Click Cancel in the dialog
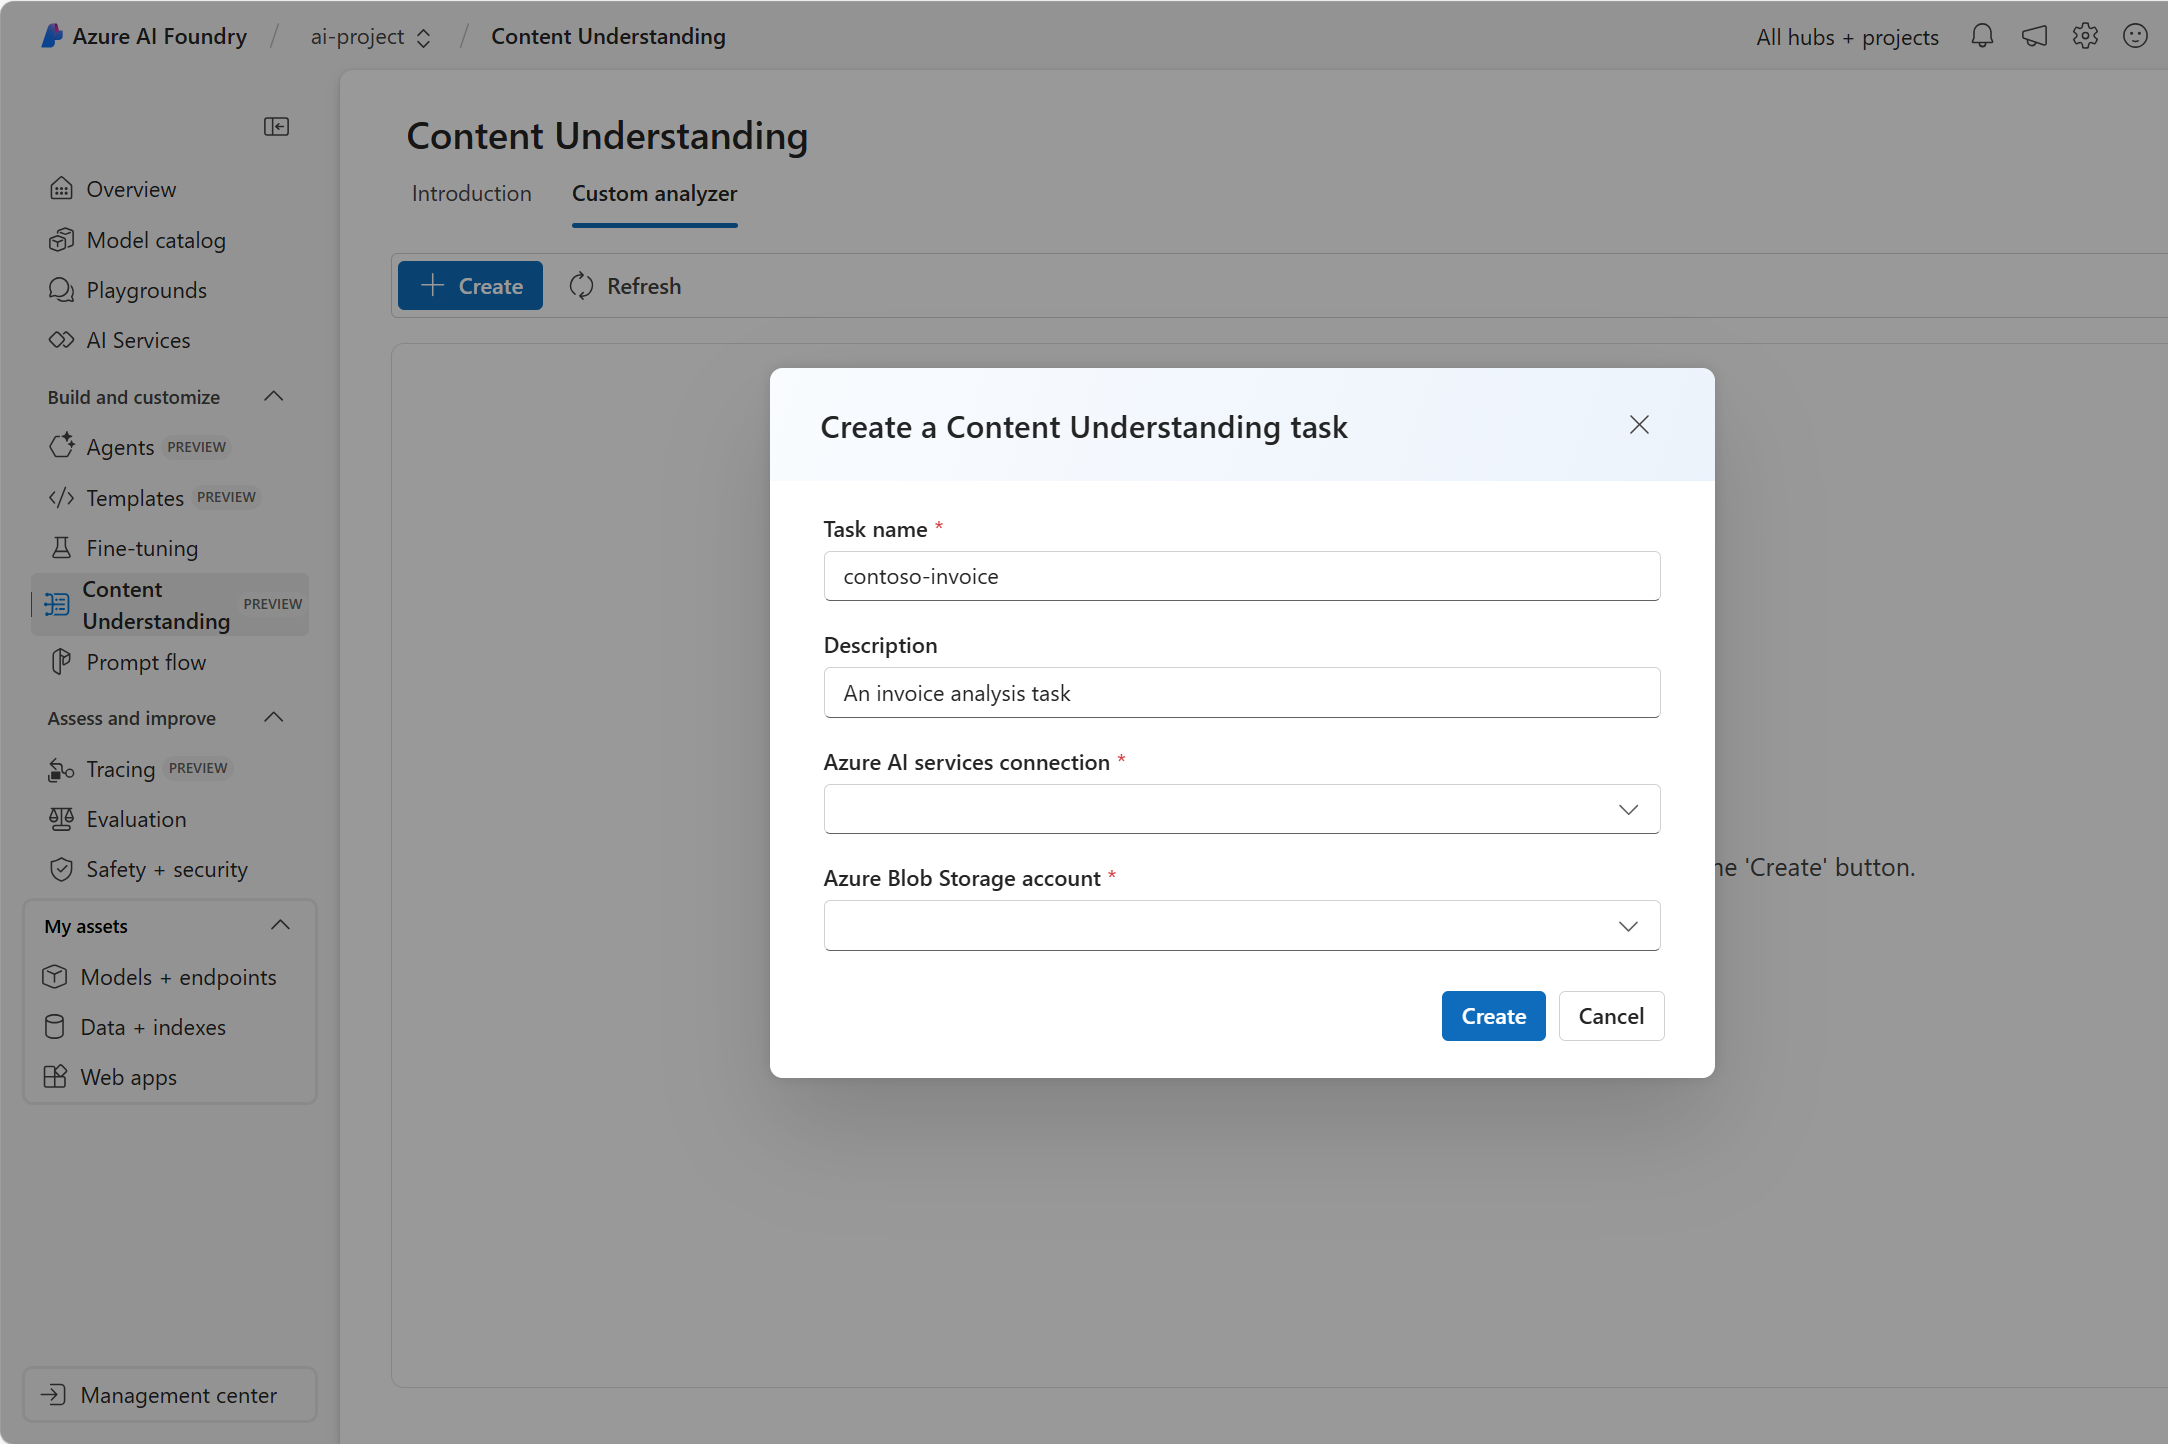 (1611, 1016)
